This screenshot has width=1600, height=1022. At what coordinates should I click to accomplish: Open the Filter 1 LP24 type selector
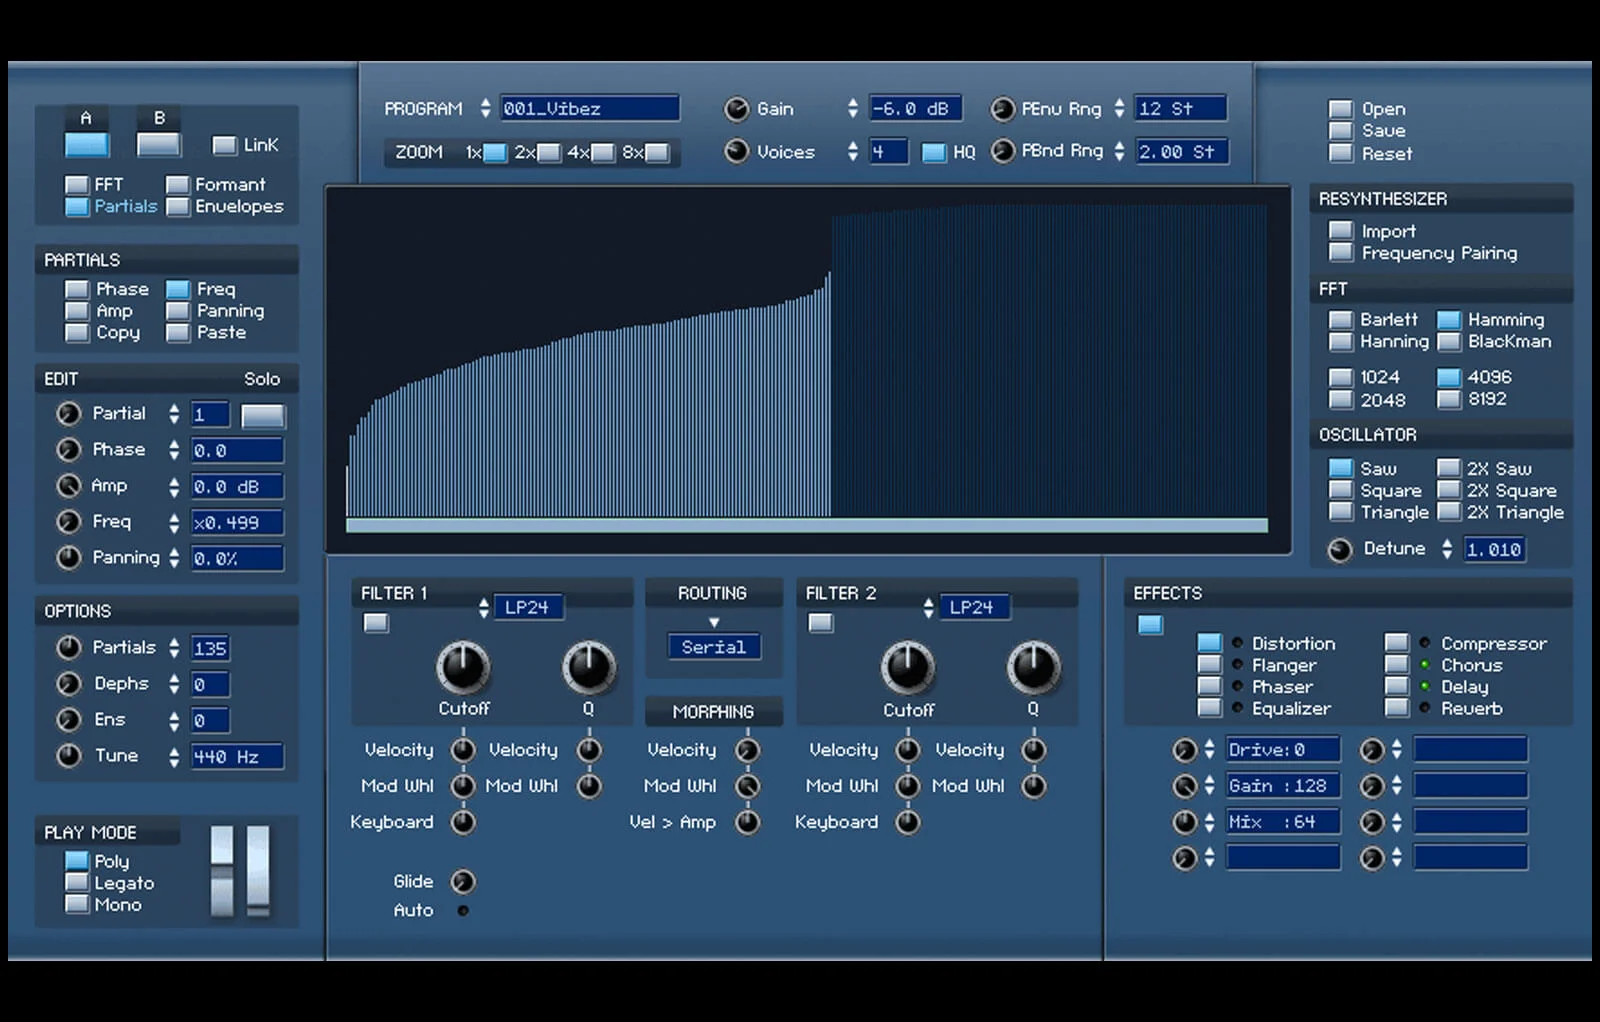528,607
